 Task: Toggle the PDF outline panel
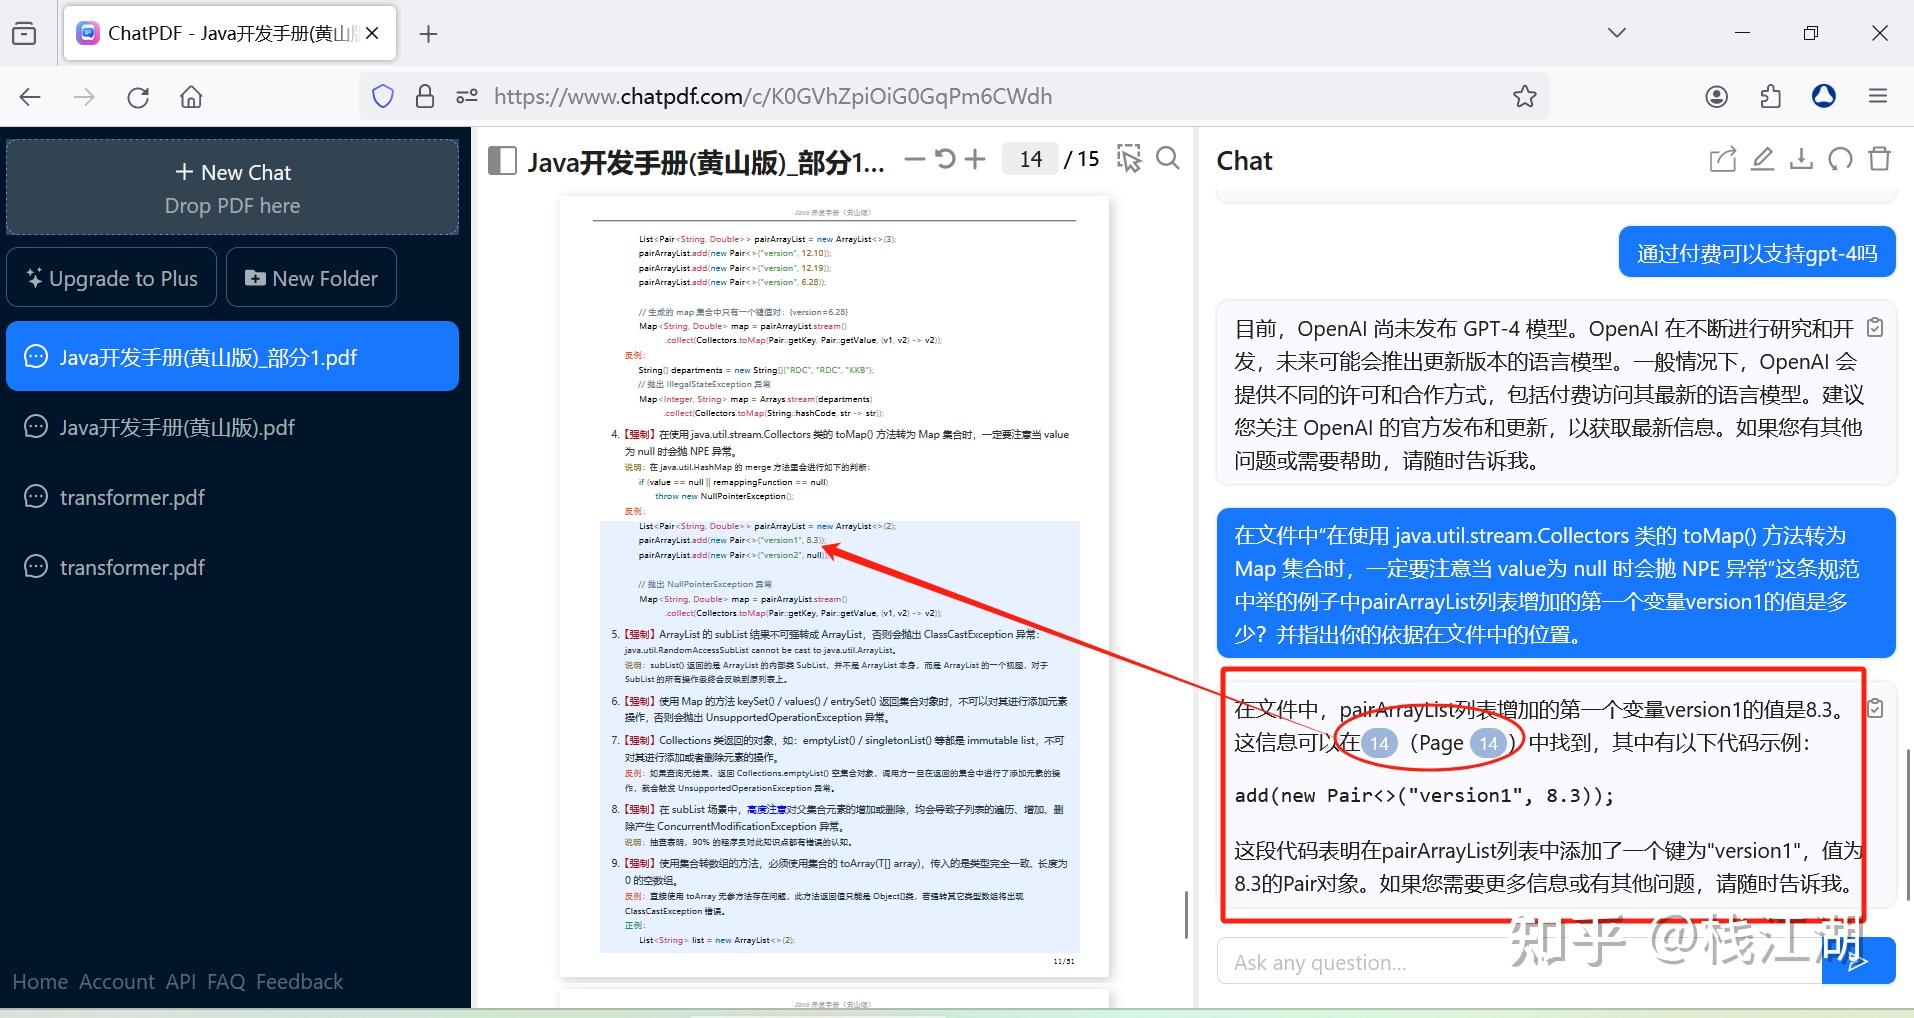[x=502, y=159]
